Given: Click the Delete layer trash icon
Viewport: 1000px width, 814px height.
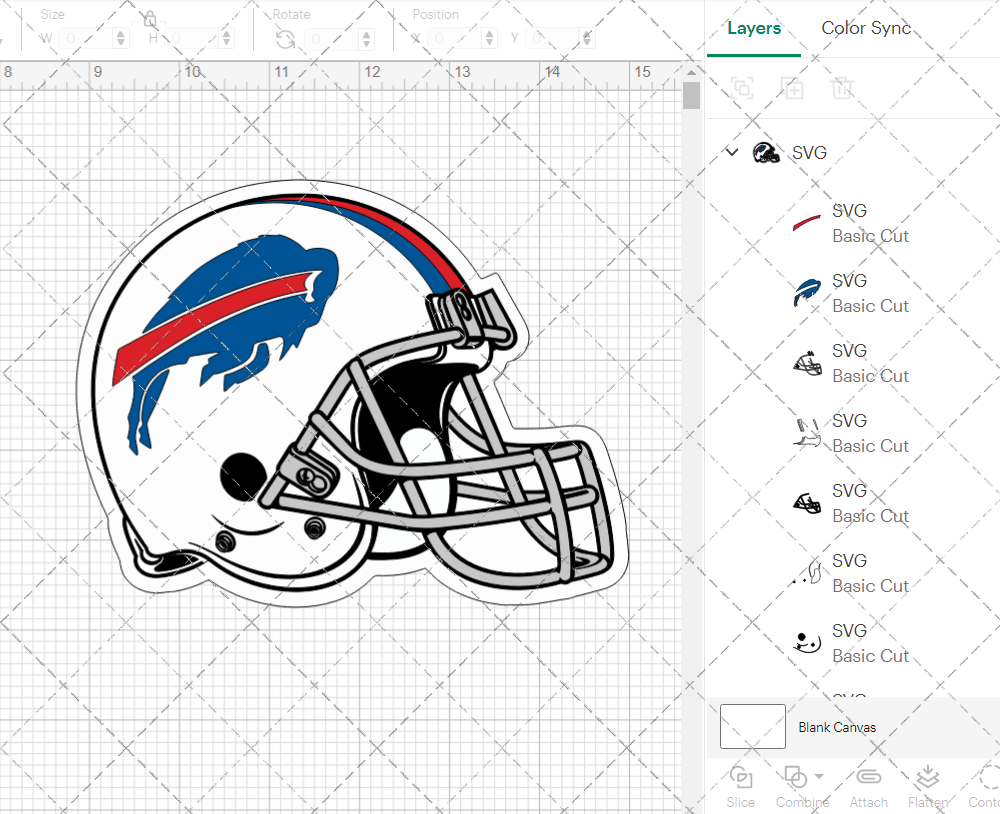Looking at the screenshot, I should point(842,87).
